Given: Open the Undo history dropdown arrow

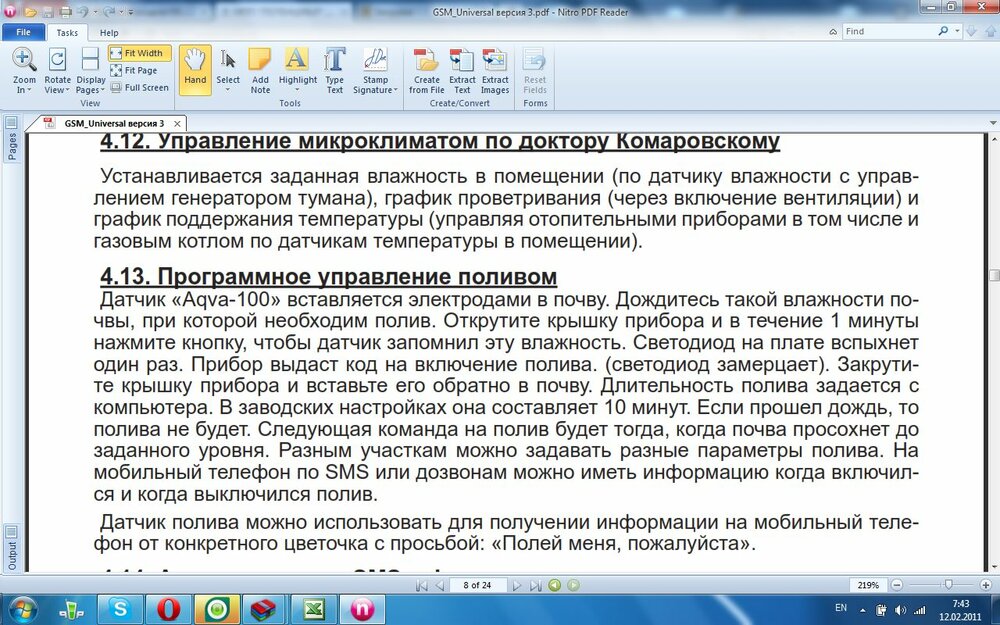Looking at the screenshot, I should pyautogui.click(x=95, y=11).
